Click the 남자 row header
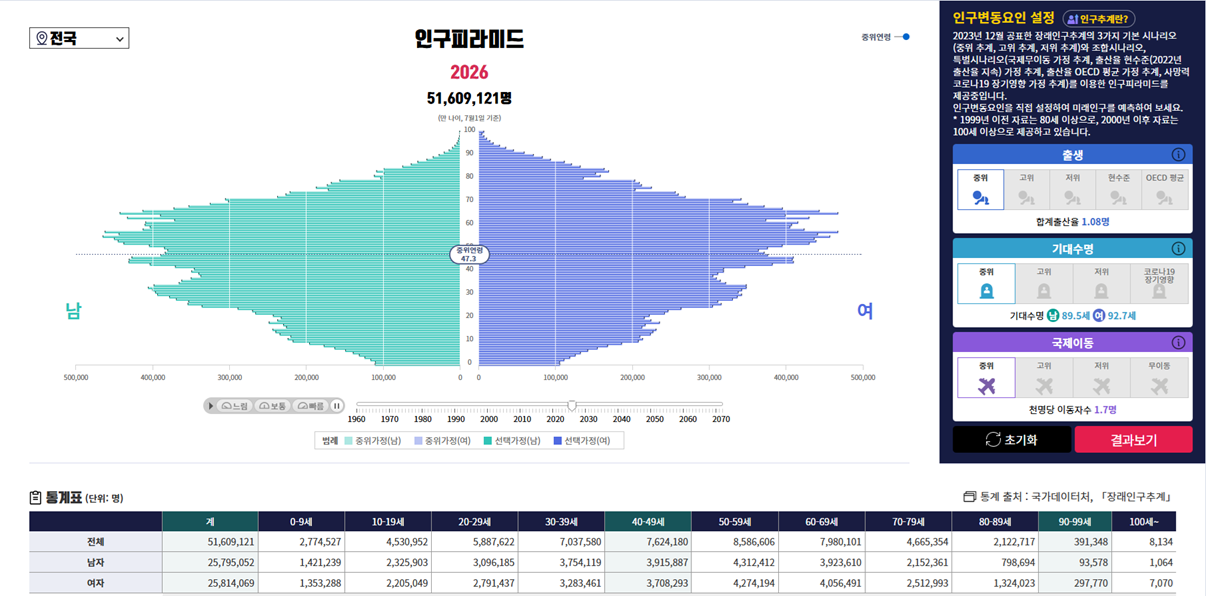Screen dimensions: 1206x596 click(96, 560)
